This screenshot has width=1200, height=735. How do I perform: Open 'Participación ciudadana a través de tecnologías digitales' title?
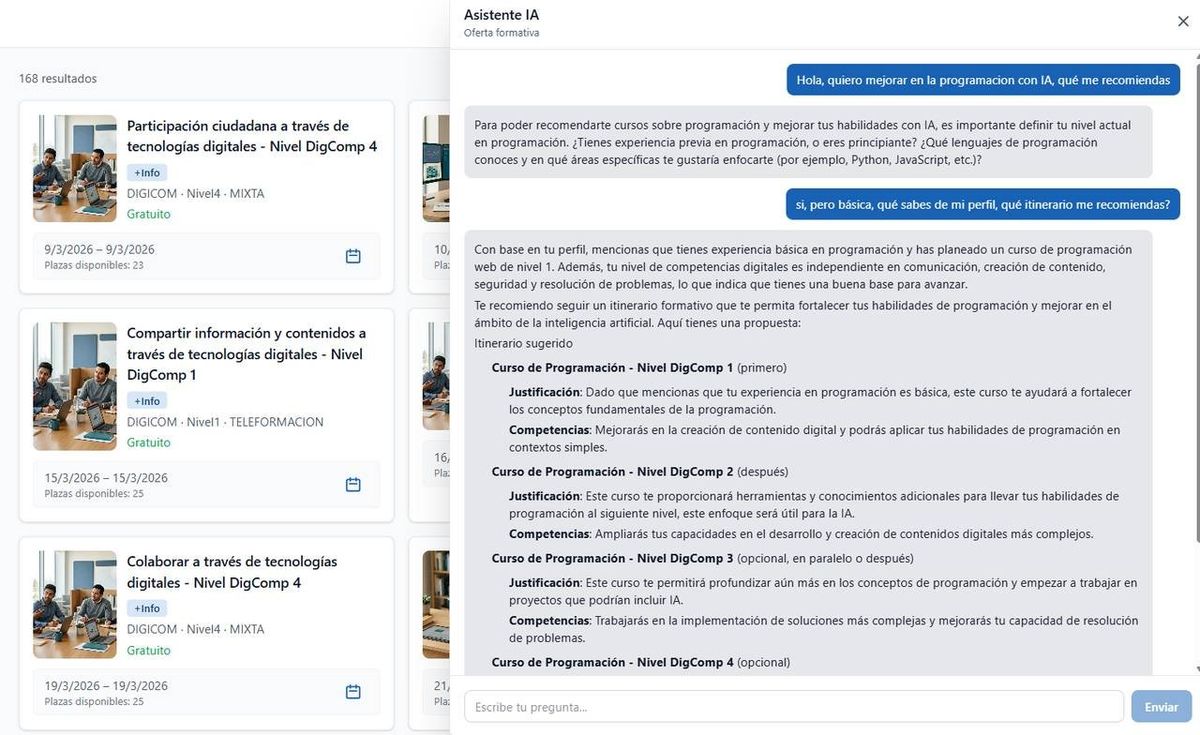252,136
